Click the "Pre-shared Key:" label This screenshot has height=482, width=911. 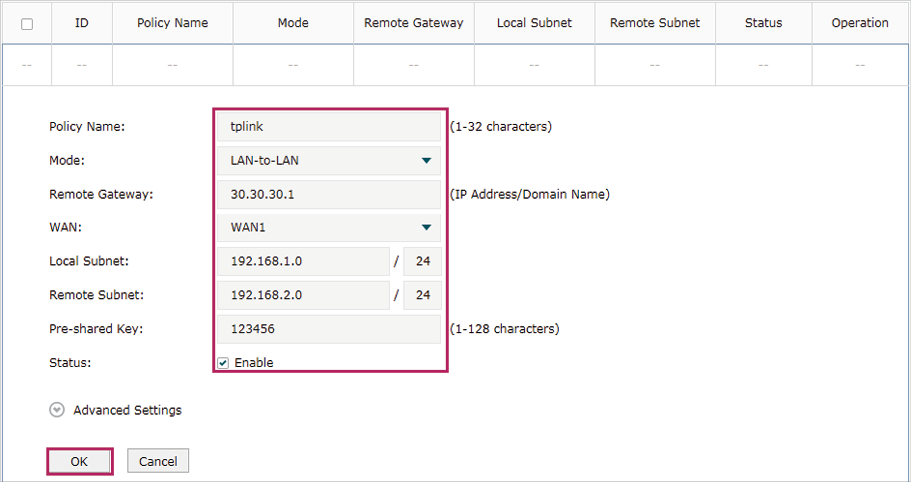96,329
